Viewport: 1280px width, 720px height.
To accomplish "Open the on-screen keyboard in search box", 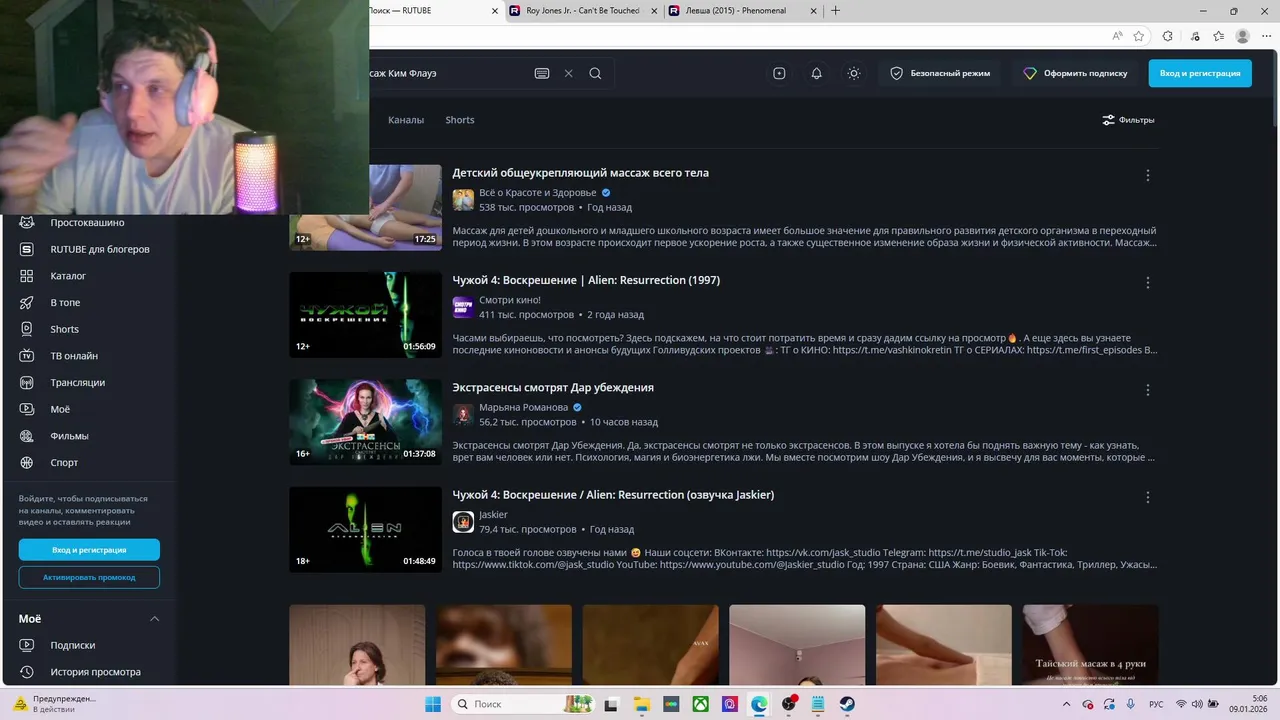I will [542, 73].
